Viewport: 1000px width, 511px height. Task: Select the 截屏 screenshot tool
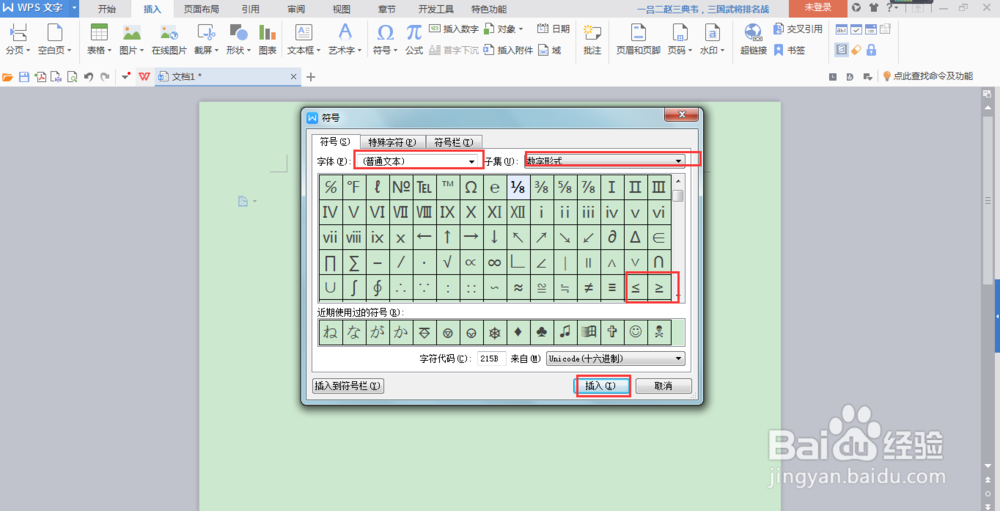pyautogui.click(x=206, y=40)
